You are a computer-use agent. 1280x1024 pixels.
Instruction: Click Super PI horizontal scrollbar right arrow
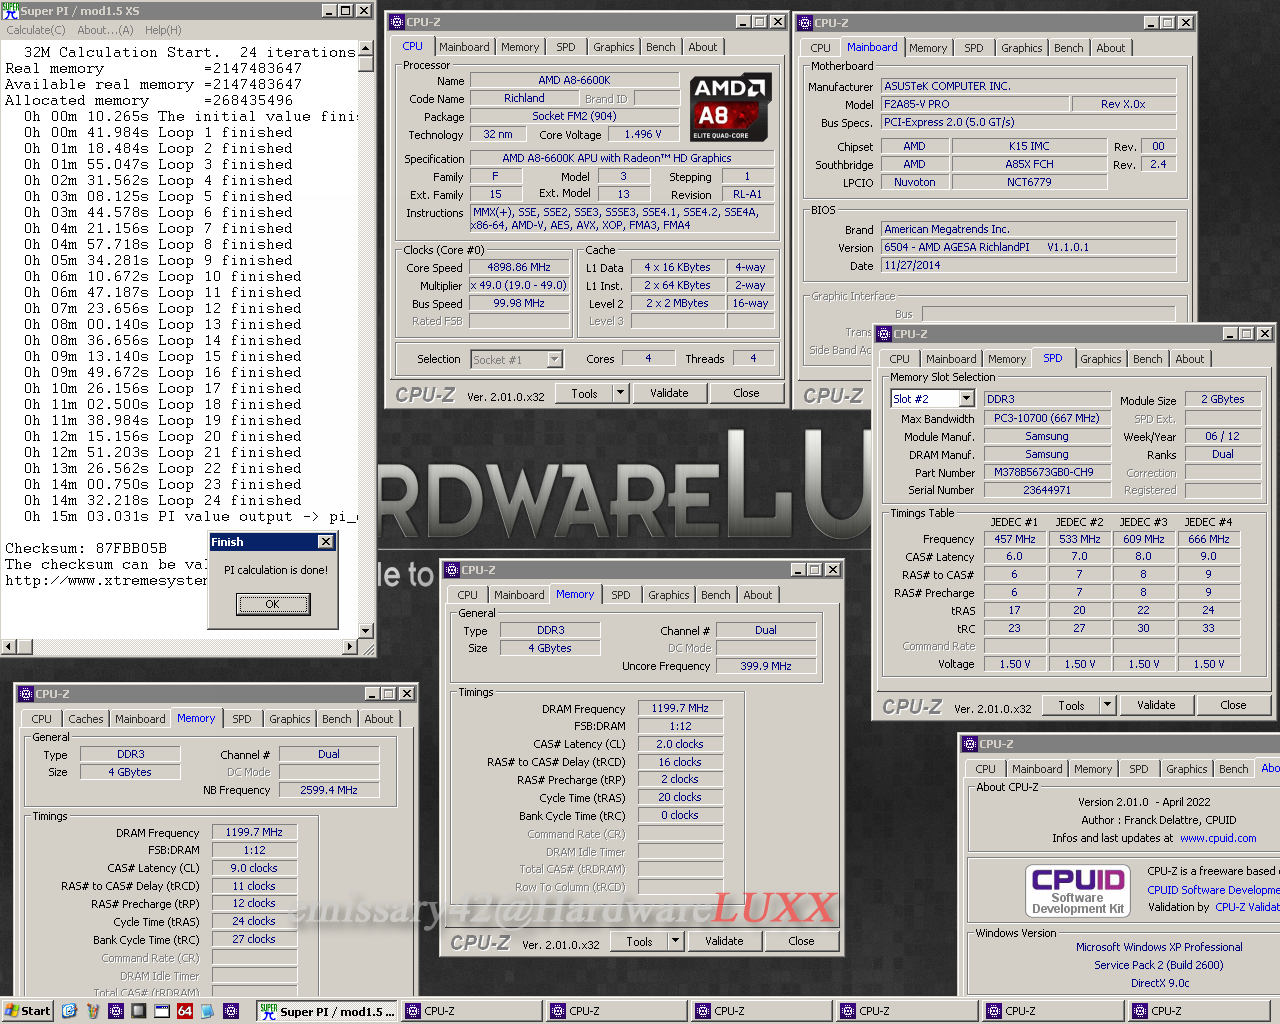350,647
